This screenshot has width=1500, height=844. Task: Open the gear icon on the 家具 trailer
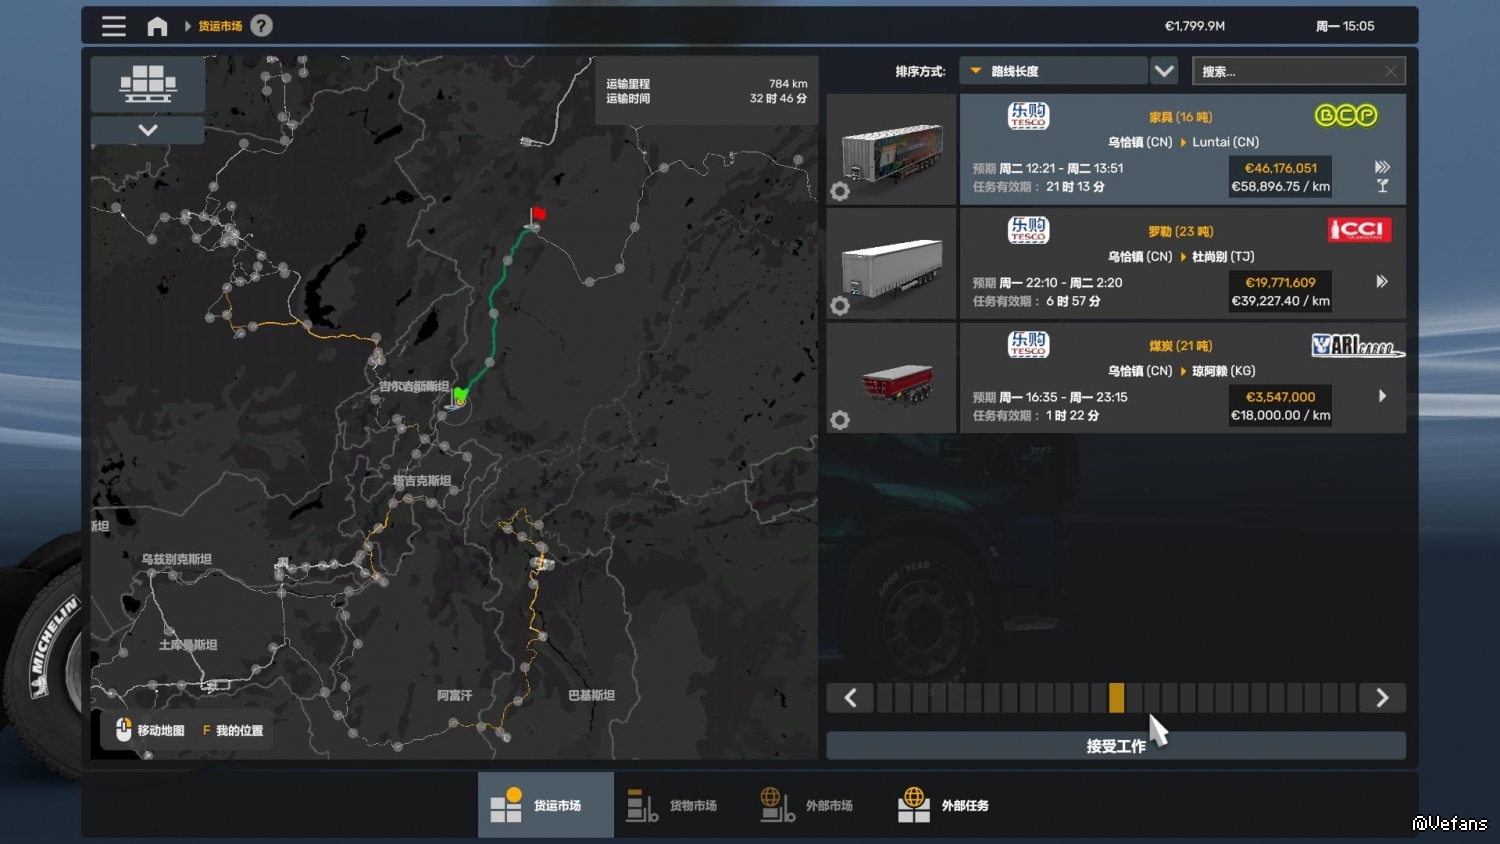[840, 191]
